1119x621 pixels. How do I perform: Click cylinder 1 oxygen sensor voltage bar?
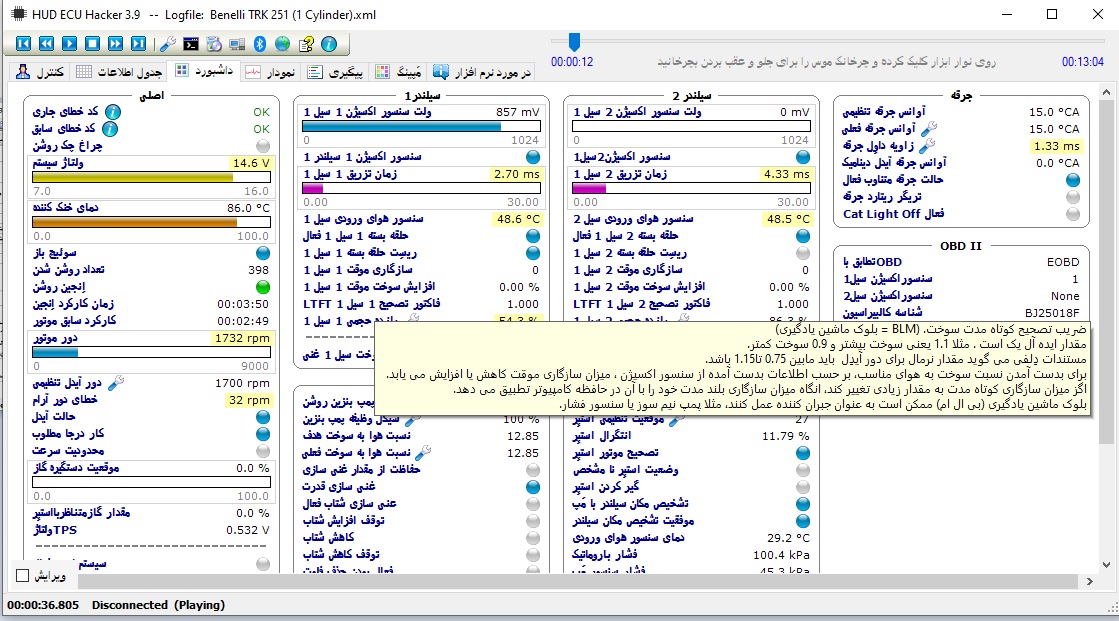[422, 126]
